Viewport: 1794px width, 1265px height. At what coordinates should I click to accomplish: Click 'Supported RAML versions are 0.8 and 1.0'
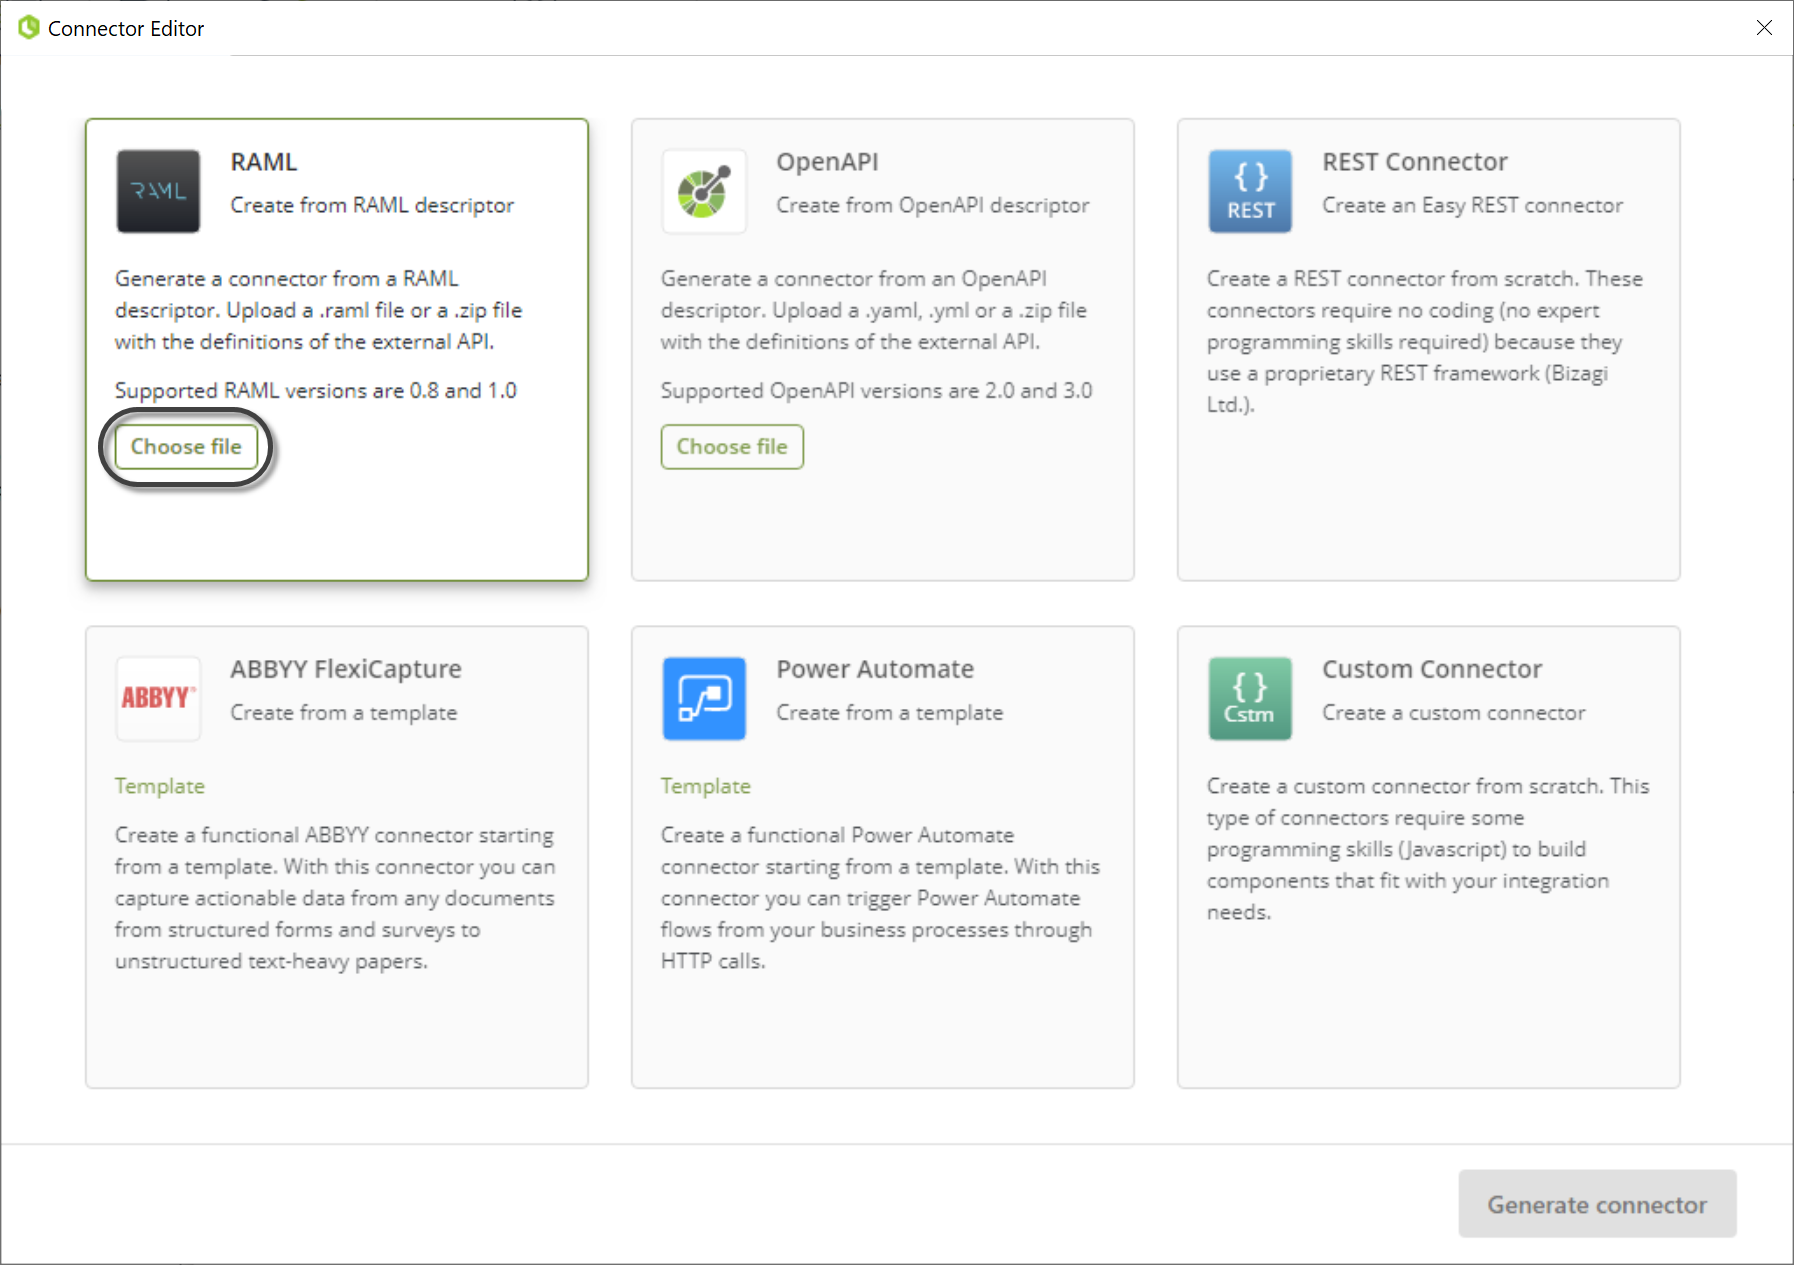tap(316, 390)
